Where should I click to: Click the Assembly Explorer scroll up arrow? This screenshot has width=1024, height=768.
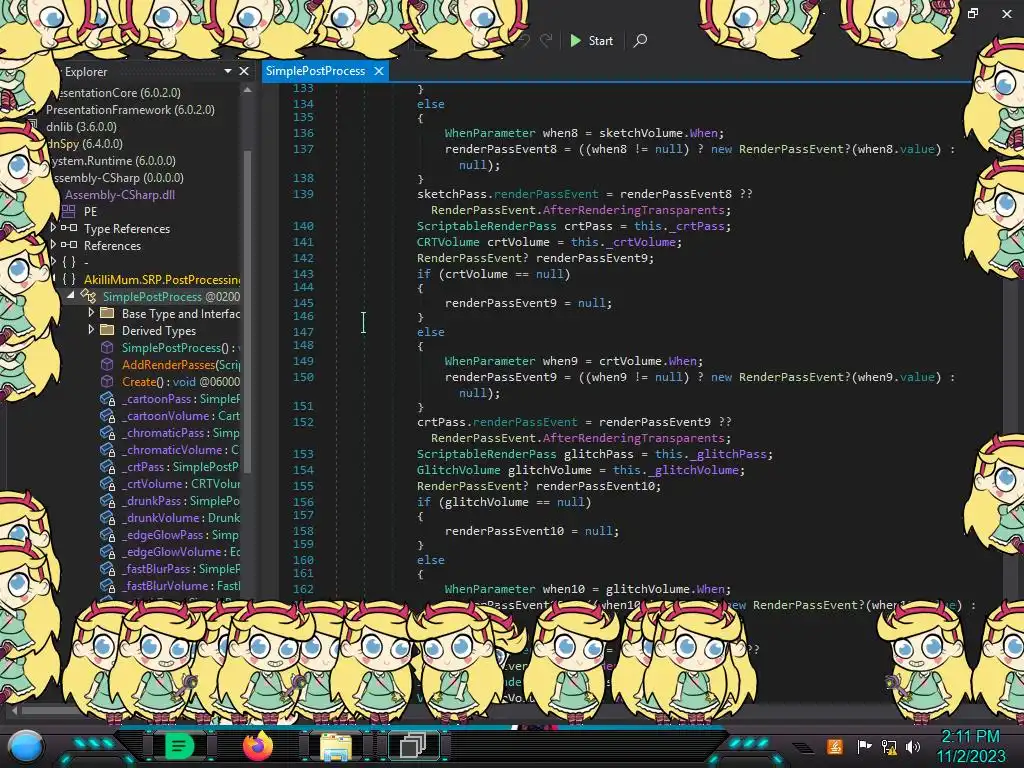click(248, 91)
